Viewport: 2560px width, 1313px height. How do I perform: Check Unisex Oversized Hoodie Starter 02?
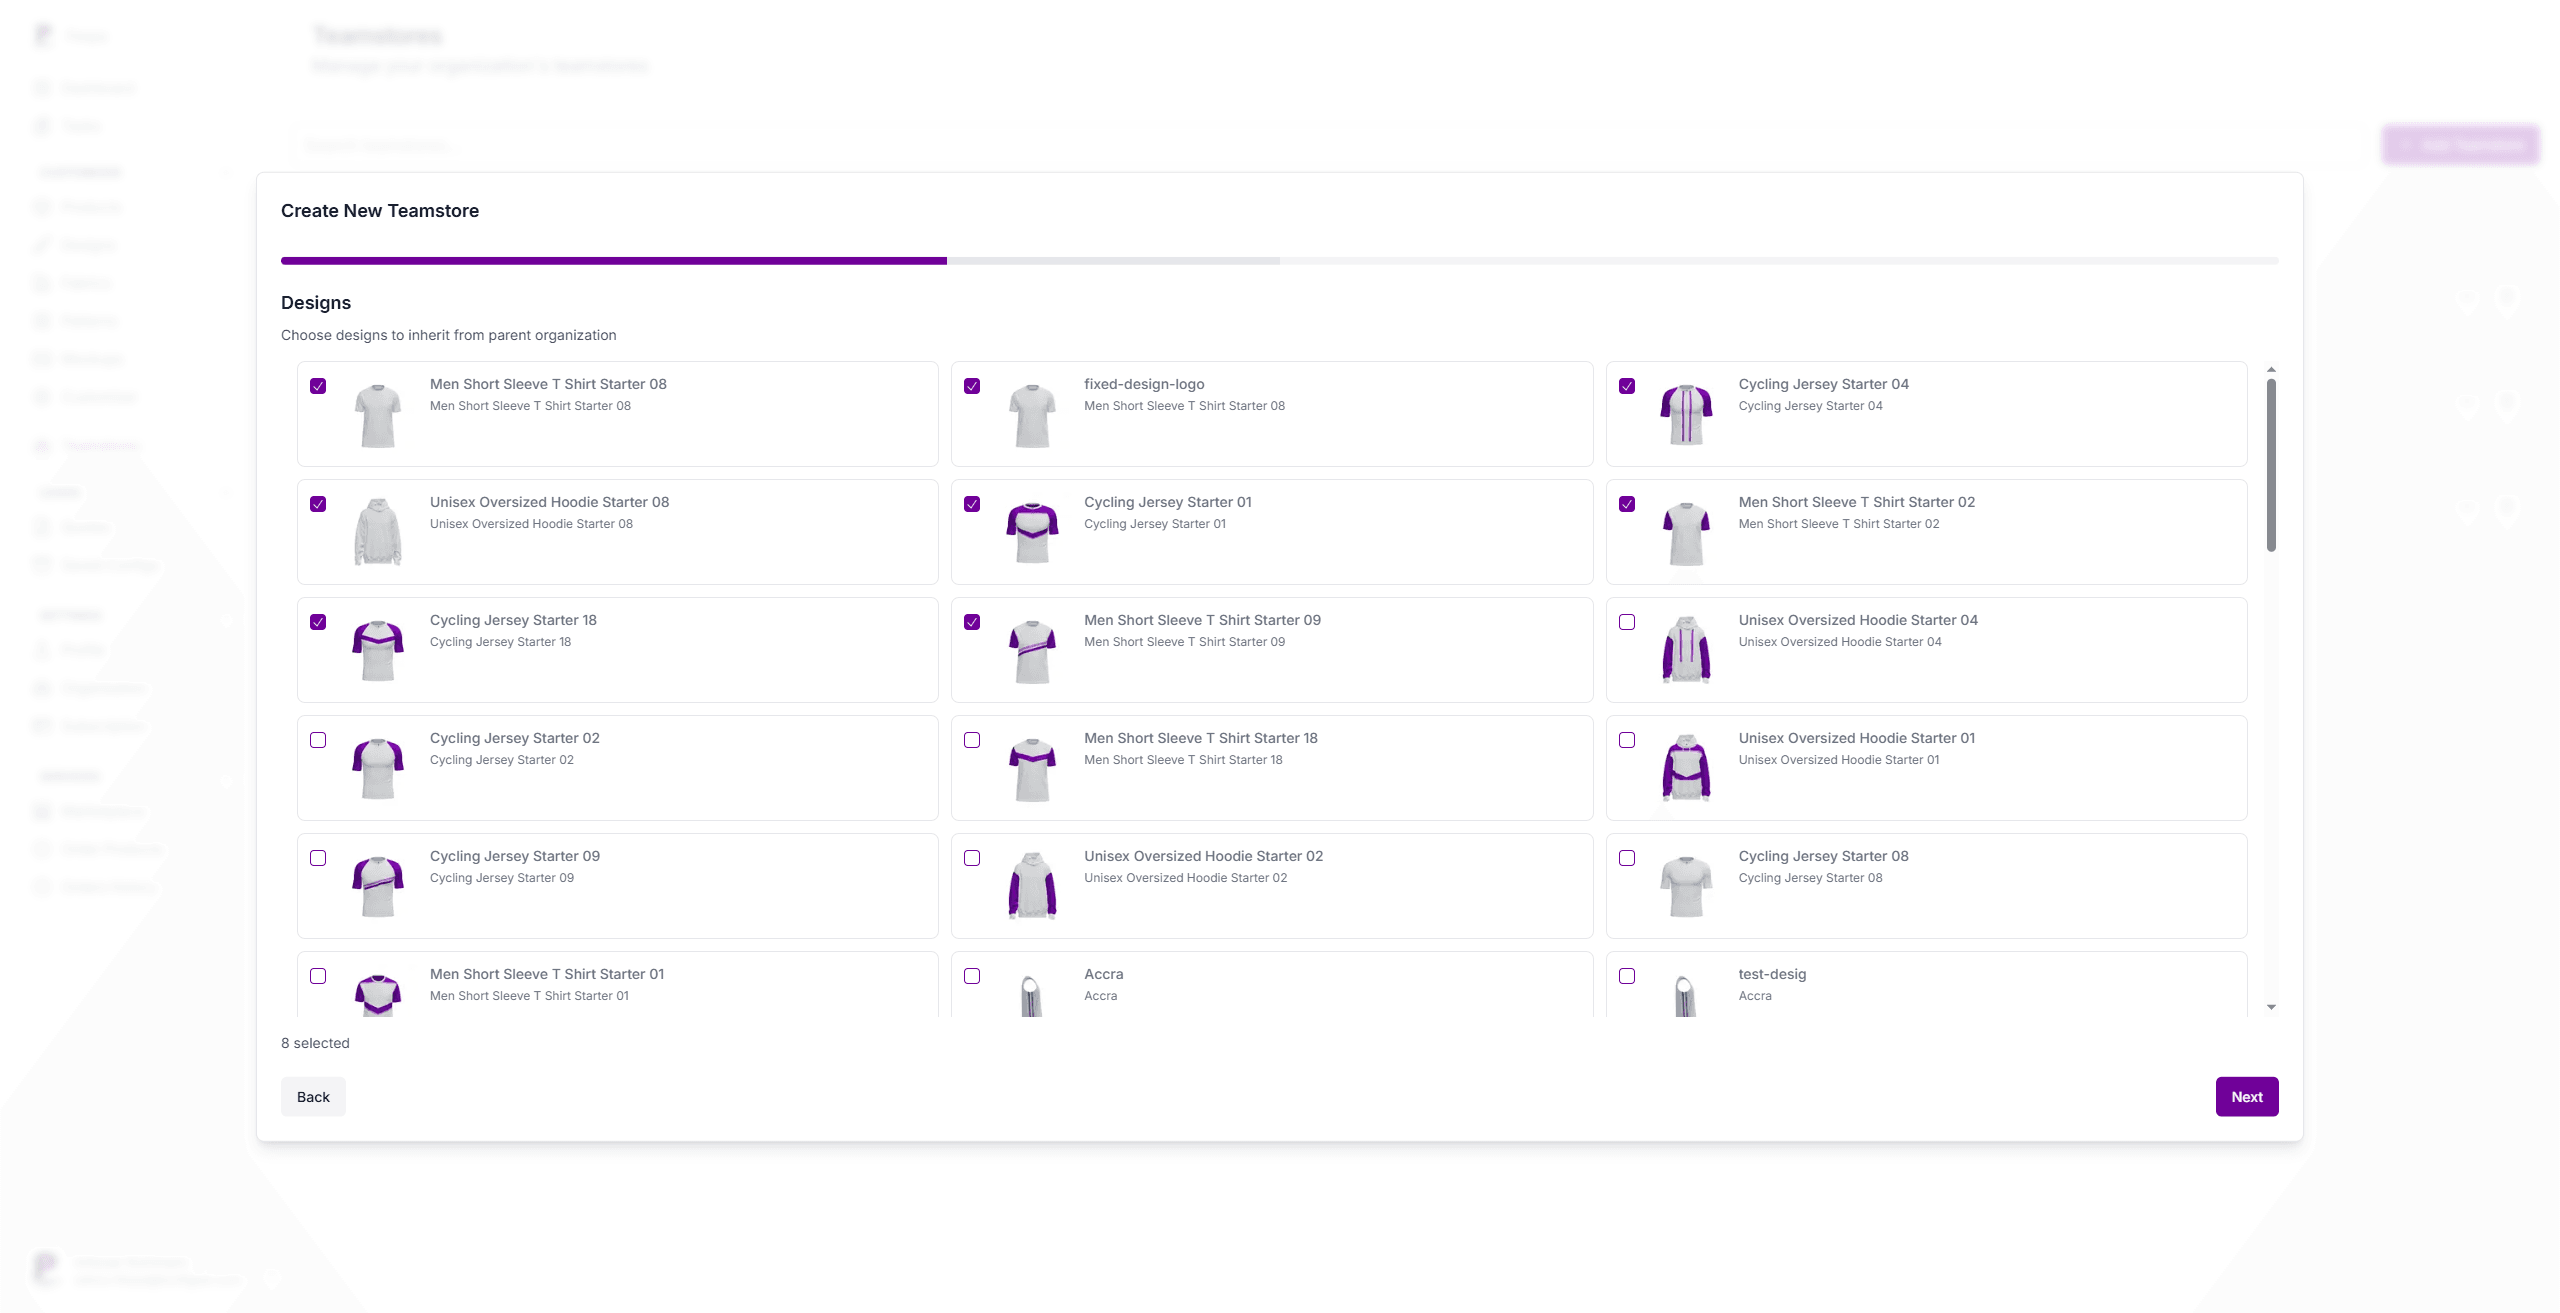click(972, 858)
